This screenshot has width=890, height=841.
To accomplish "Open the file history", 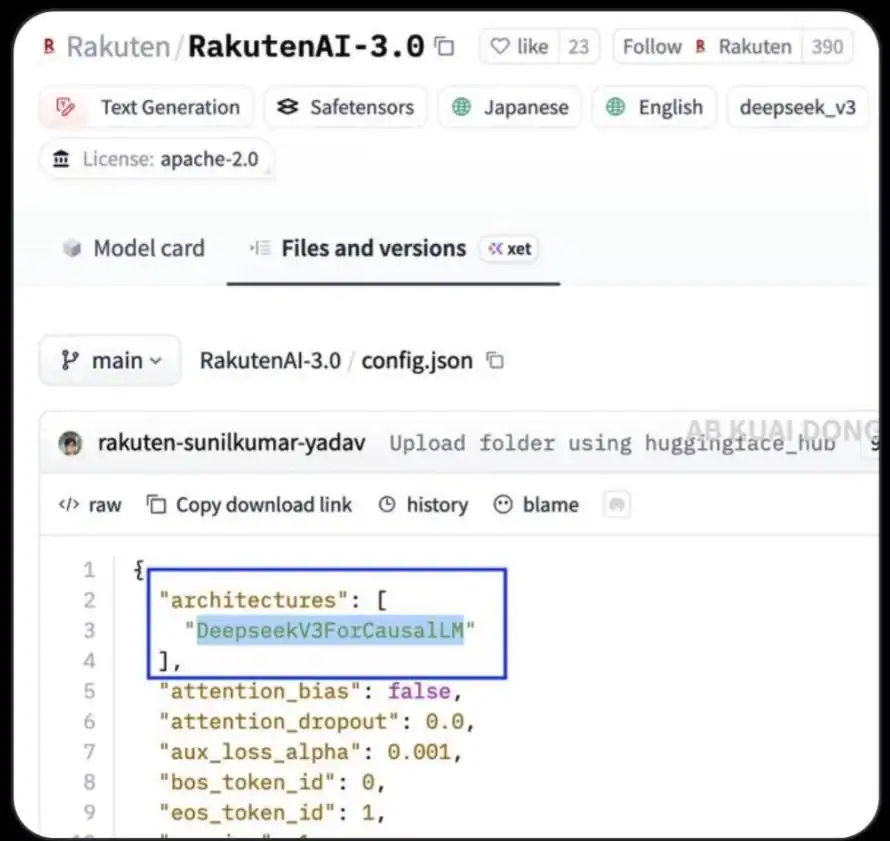I will (x=424, y=505).
